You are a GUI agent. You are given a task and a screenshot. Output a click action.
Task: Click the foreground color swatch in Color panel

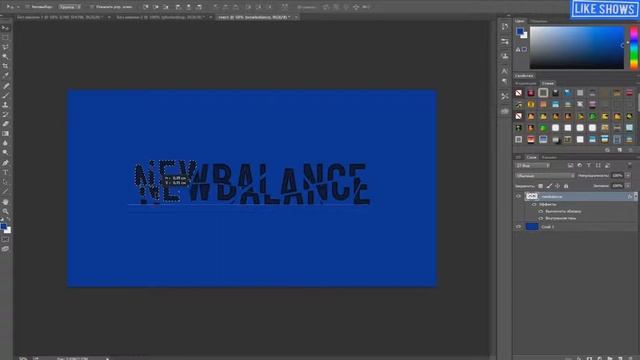(519, 31)
